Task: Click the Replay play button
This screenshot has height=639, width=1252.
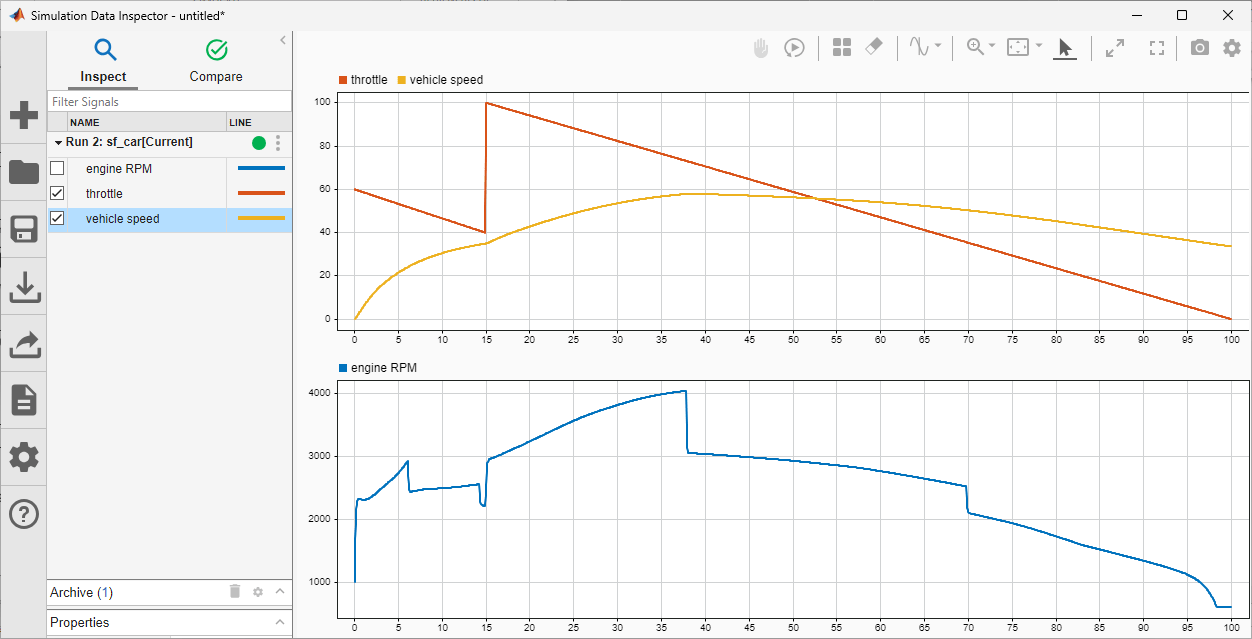Action: tap(794, 47)
